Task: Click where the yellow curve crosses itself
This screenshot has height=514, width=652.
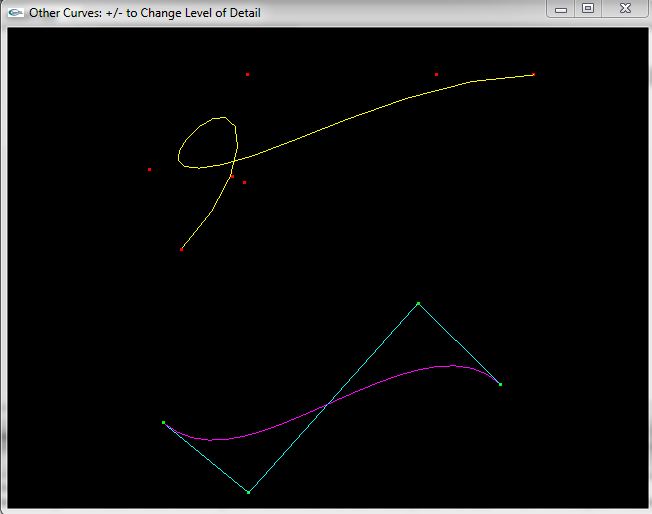Action: point(234,159)
